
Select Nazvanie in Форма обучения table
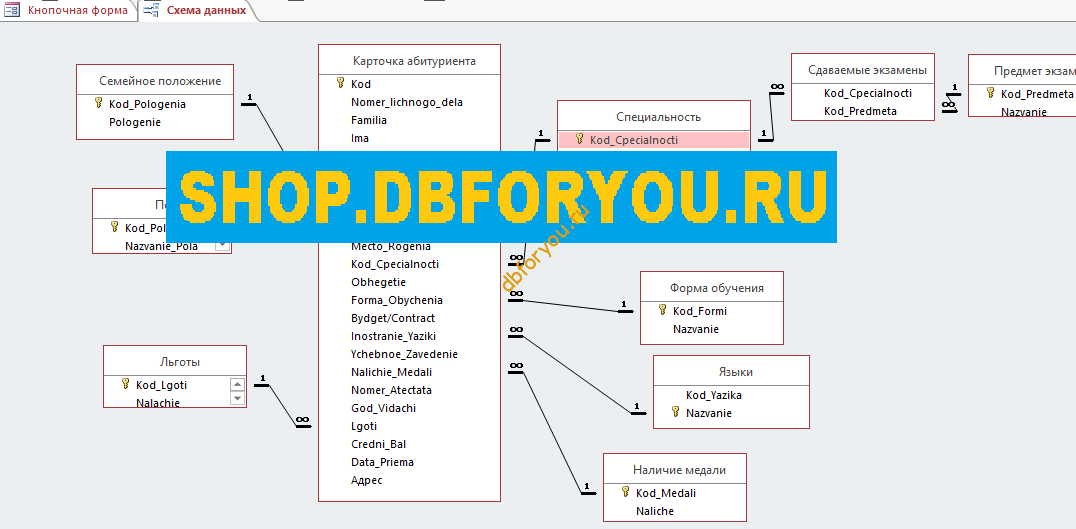695,329
